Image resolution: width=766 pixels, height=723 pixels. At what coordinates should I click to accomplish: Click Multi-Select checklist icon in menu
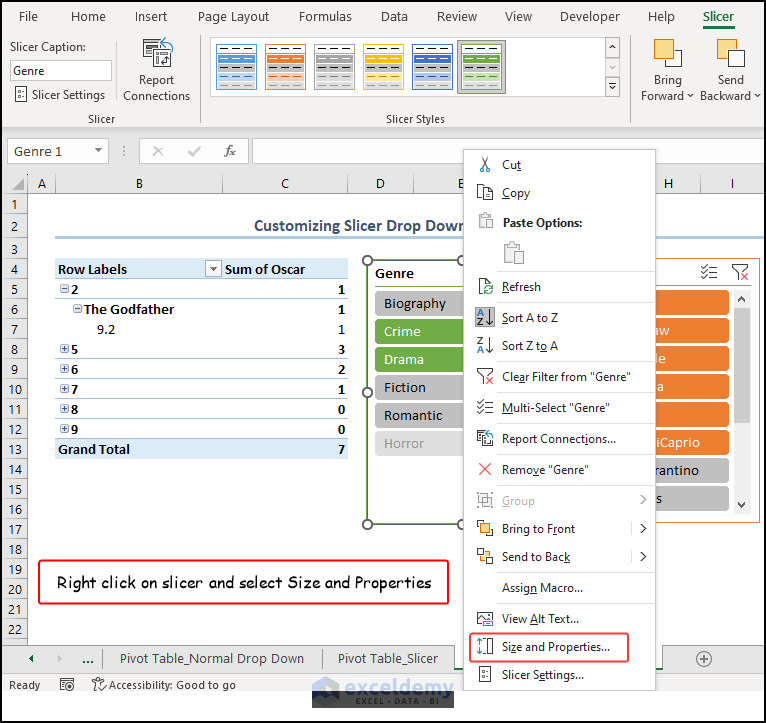485,407
